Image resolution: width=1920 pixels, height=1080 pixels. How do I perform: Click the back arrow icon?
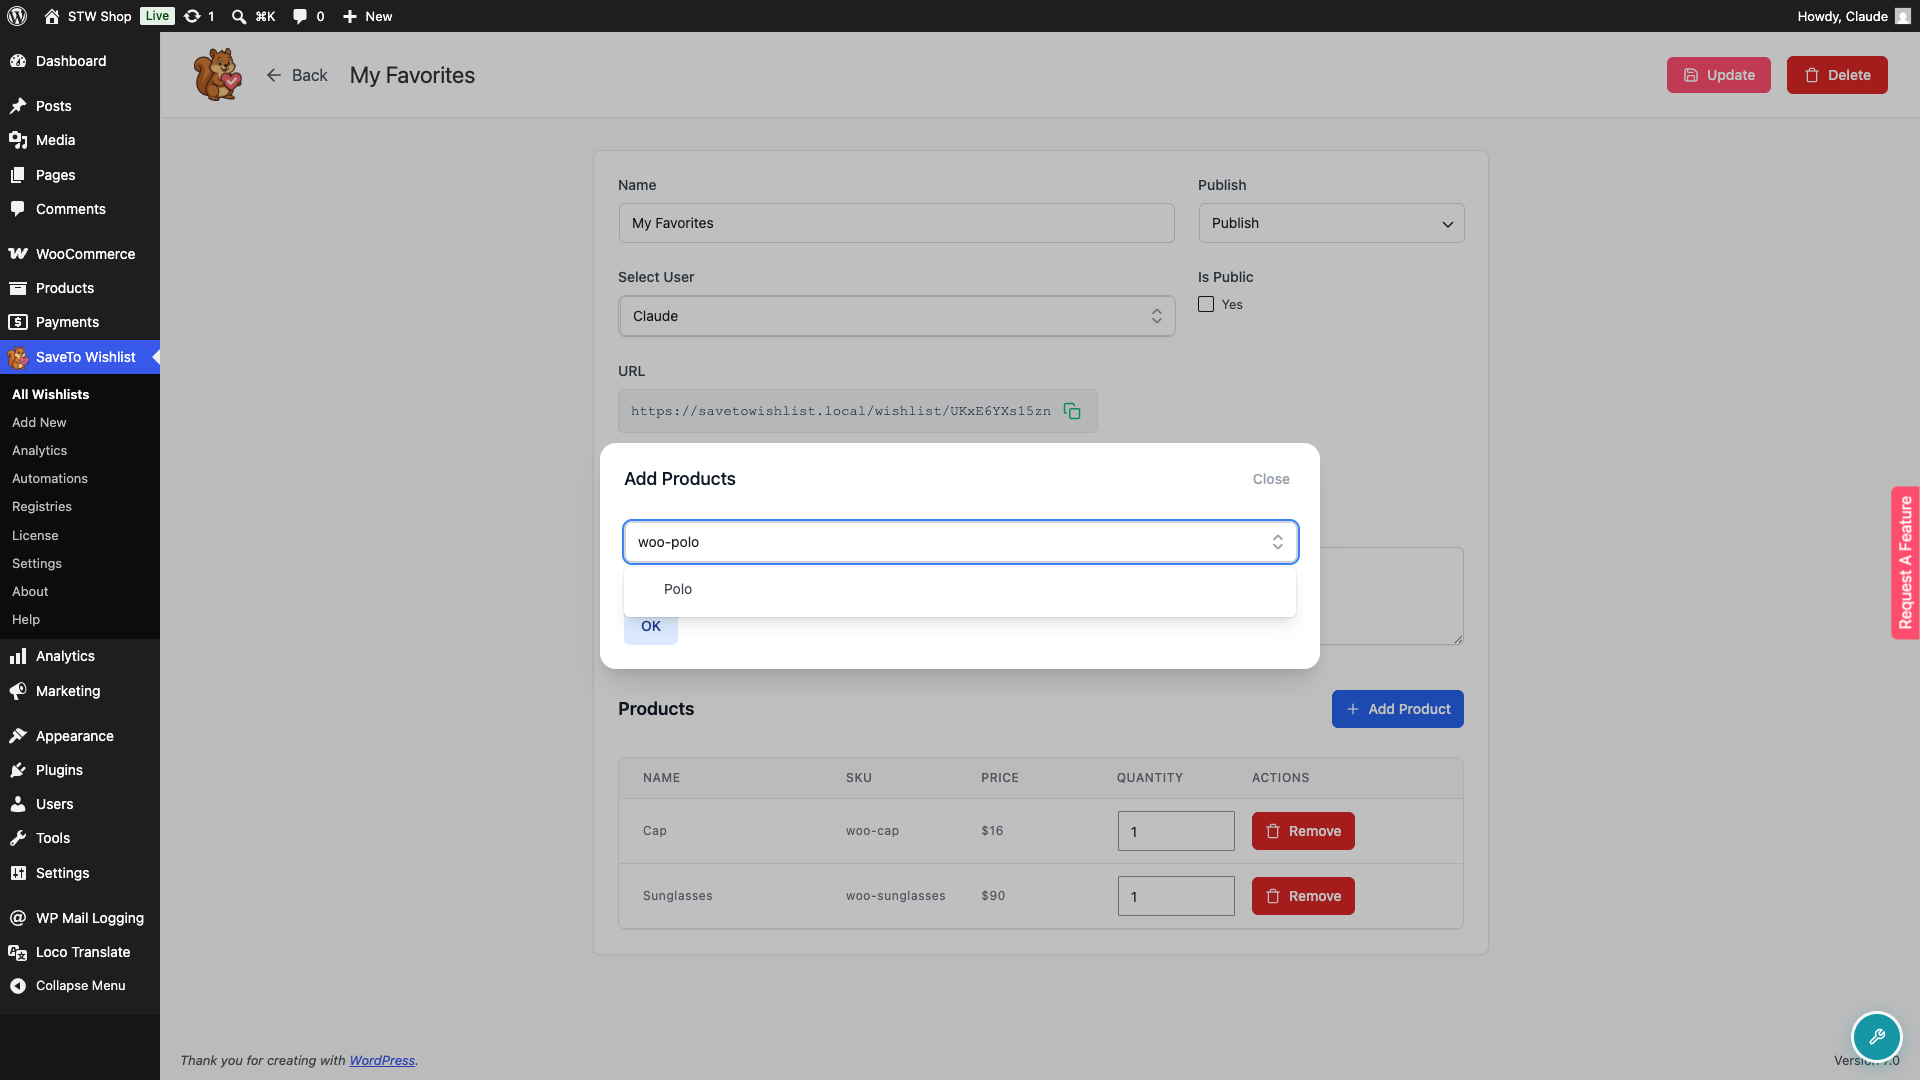click(x=273, y=75)
